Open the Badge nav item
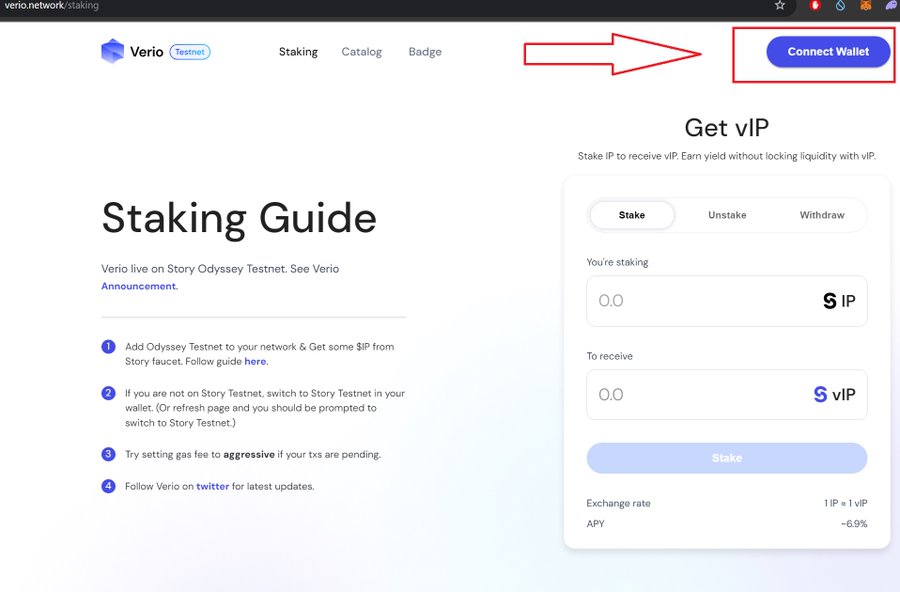 click(x=425, y=52)
